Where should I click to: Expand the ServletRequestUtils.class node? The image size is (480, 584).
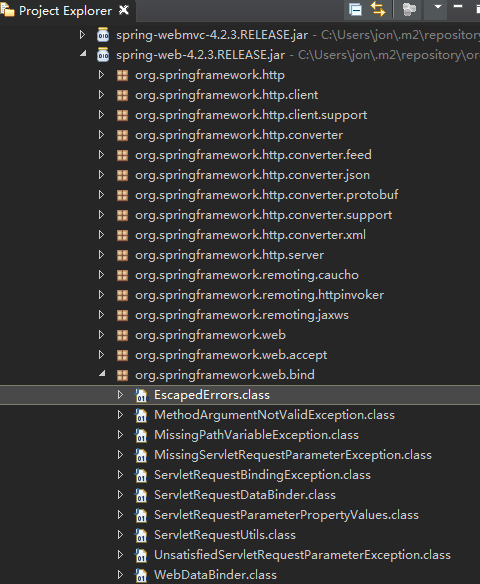[x=120, y=535]
